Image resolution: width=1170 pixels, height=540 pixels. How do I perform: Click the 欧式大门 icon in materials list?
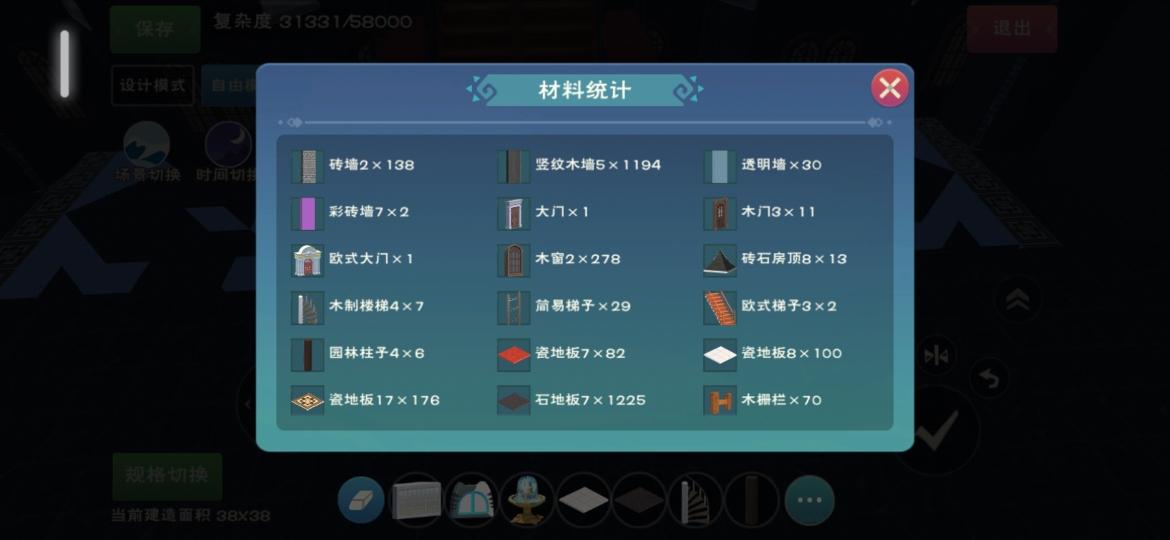pyautogui.click(x=307, y=260)
